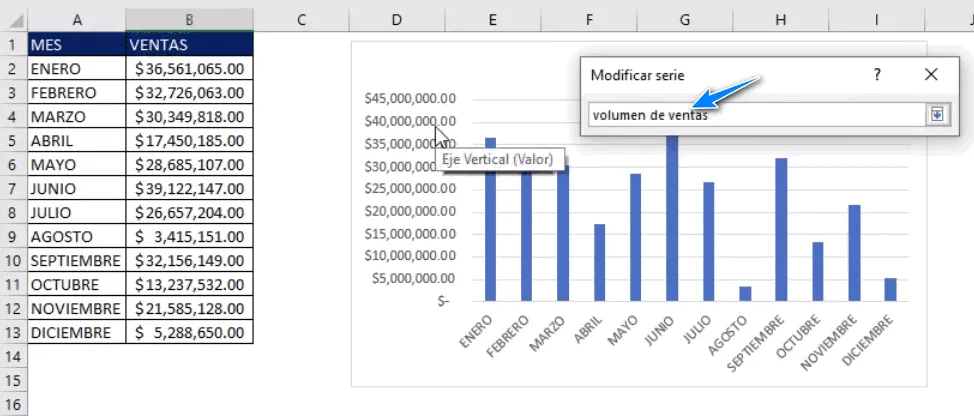This screenshot has height=416, width=974.
Task: Select the AGOSTO cell in column A
Action: 77,236
